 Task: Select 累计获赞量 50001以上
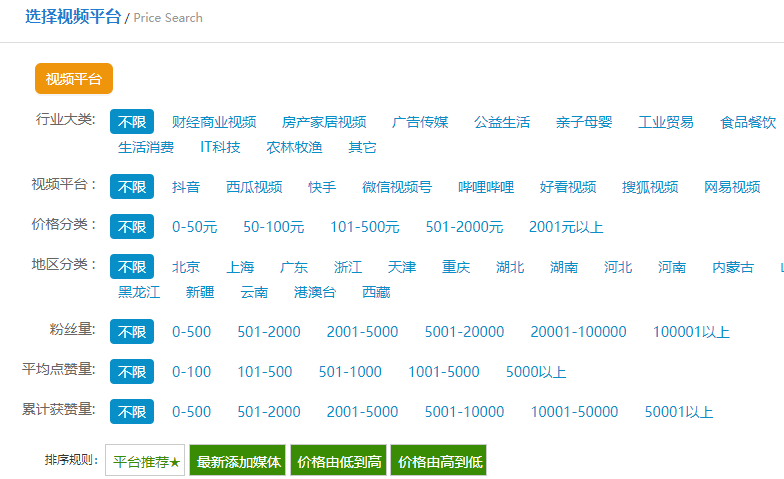679,412
